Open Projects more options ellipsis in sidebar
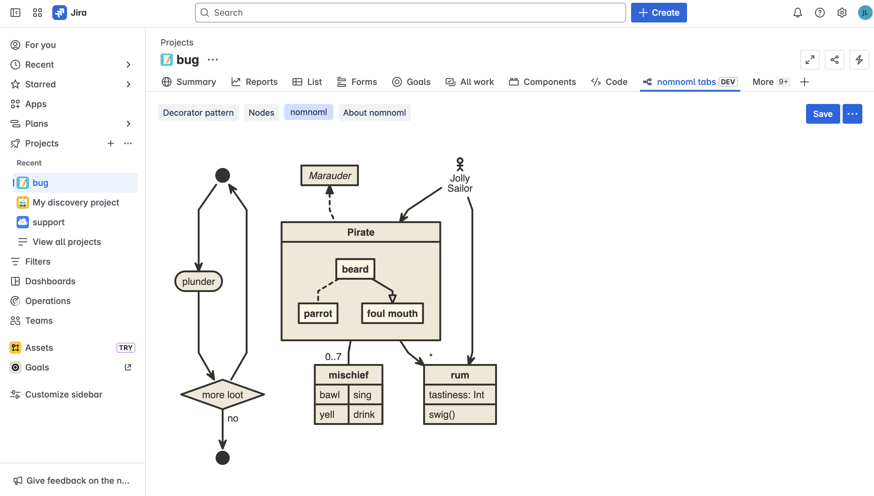 click(x=128, y=143)
